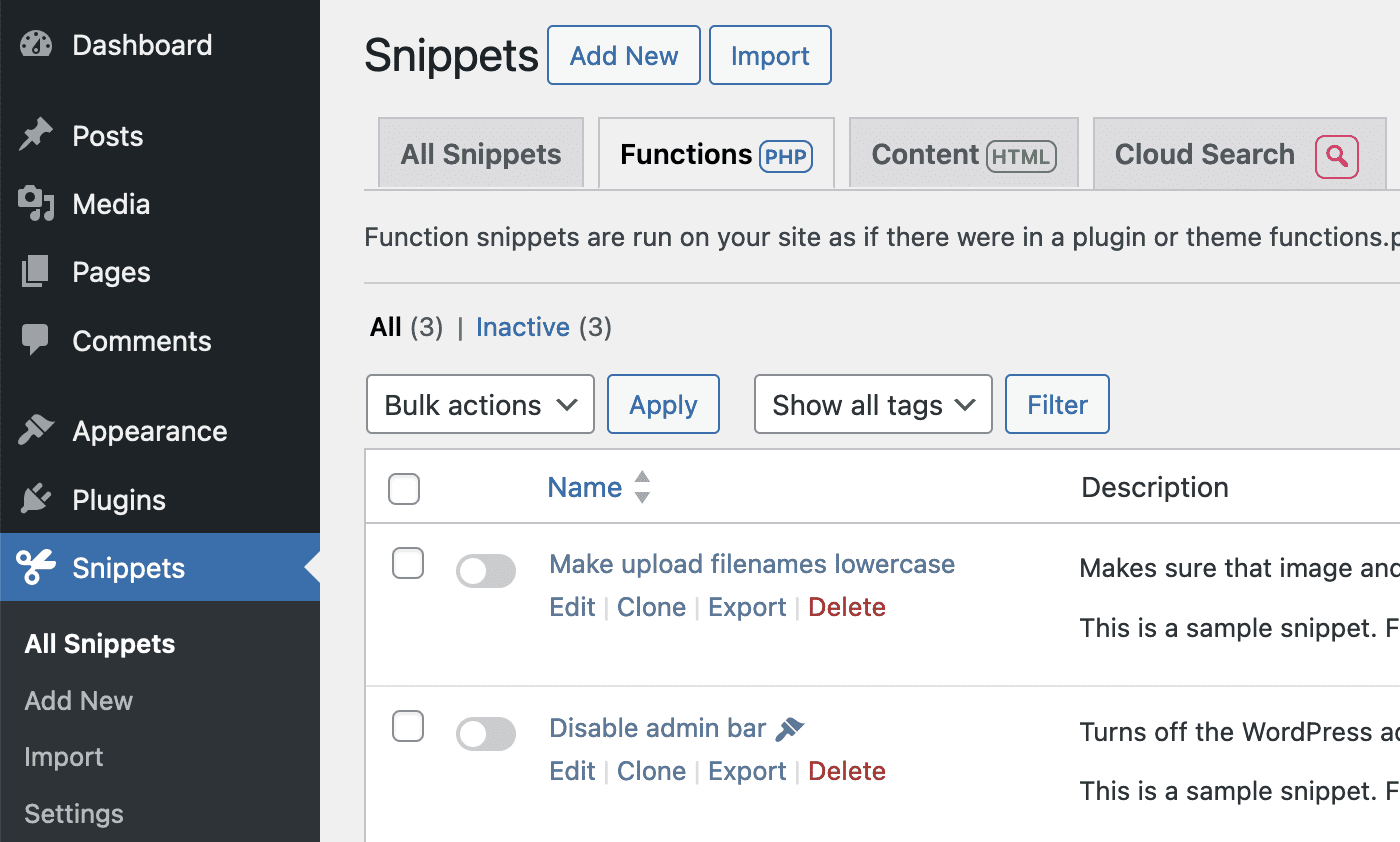Open Settings in the Snippets submenu
1400x842 pixels.
click(74, 813)
